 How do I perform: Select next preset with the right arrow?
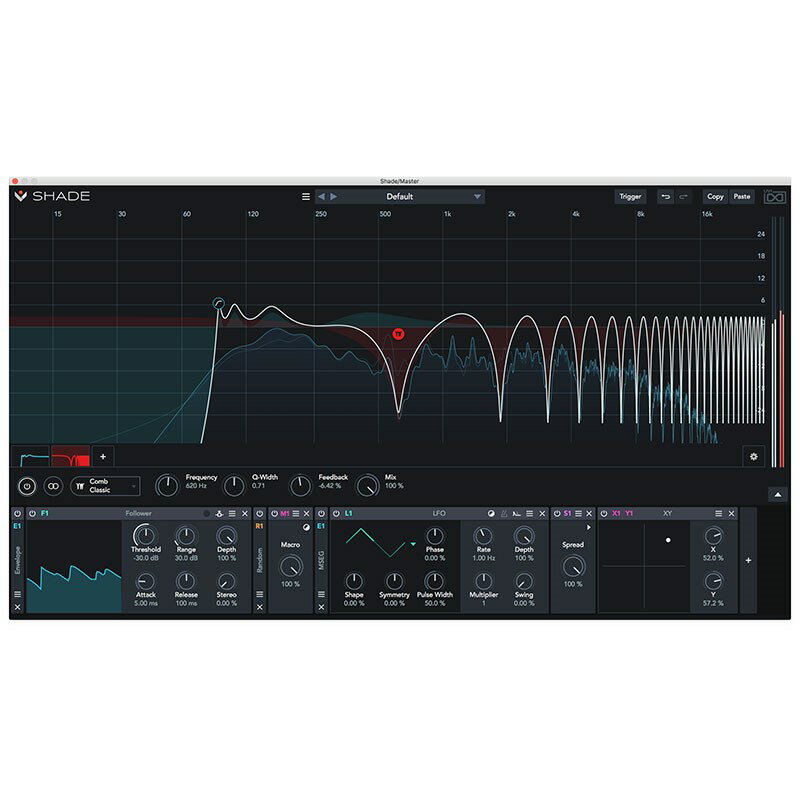coord(334,197)
